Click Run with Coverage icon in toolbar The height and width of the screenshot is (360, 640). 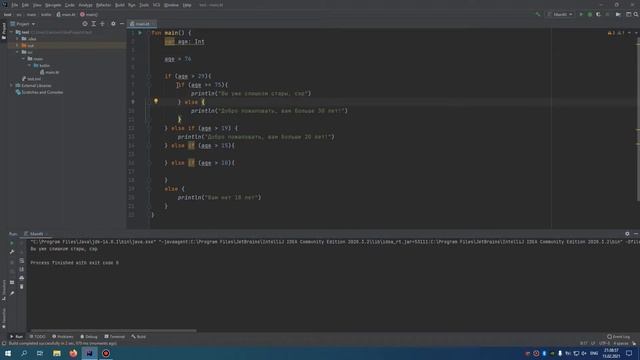pos(598,14)
